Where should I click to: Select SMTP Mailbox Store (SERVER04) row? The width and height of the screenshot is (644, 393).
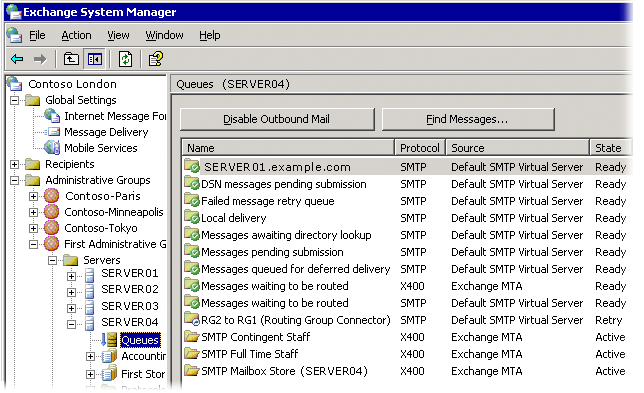[407, 371]
